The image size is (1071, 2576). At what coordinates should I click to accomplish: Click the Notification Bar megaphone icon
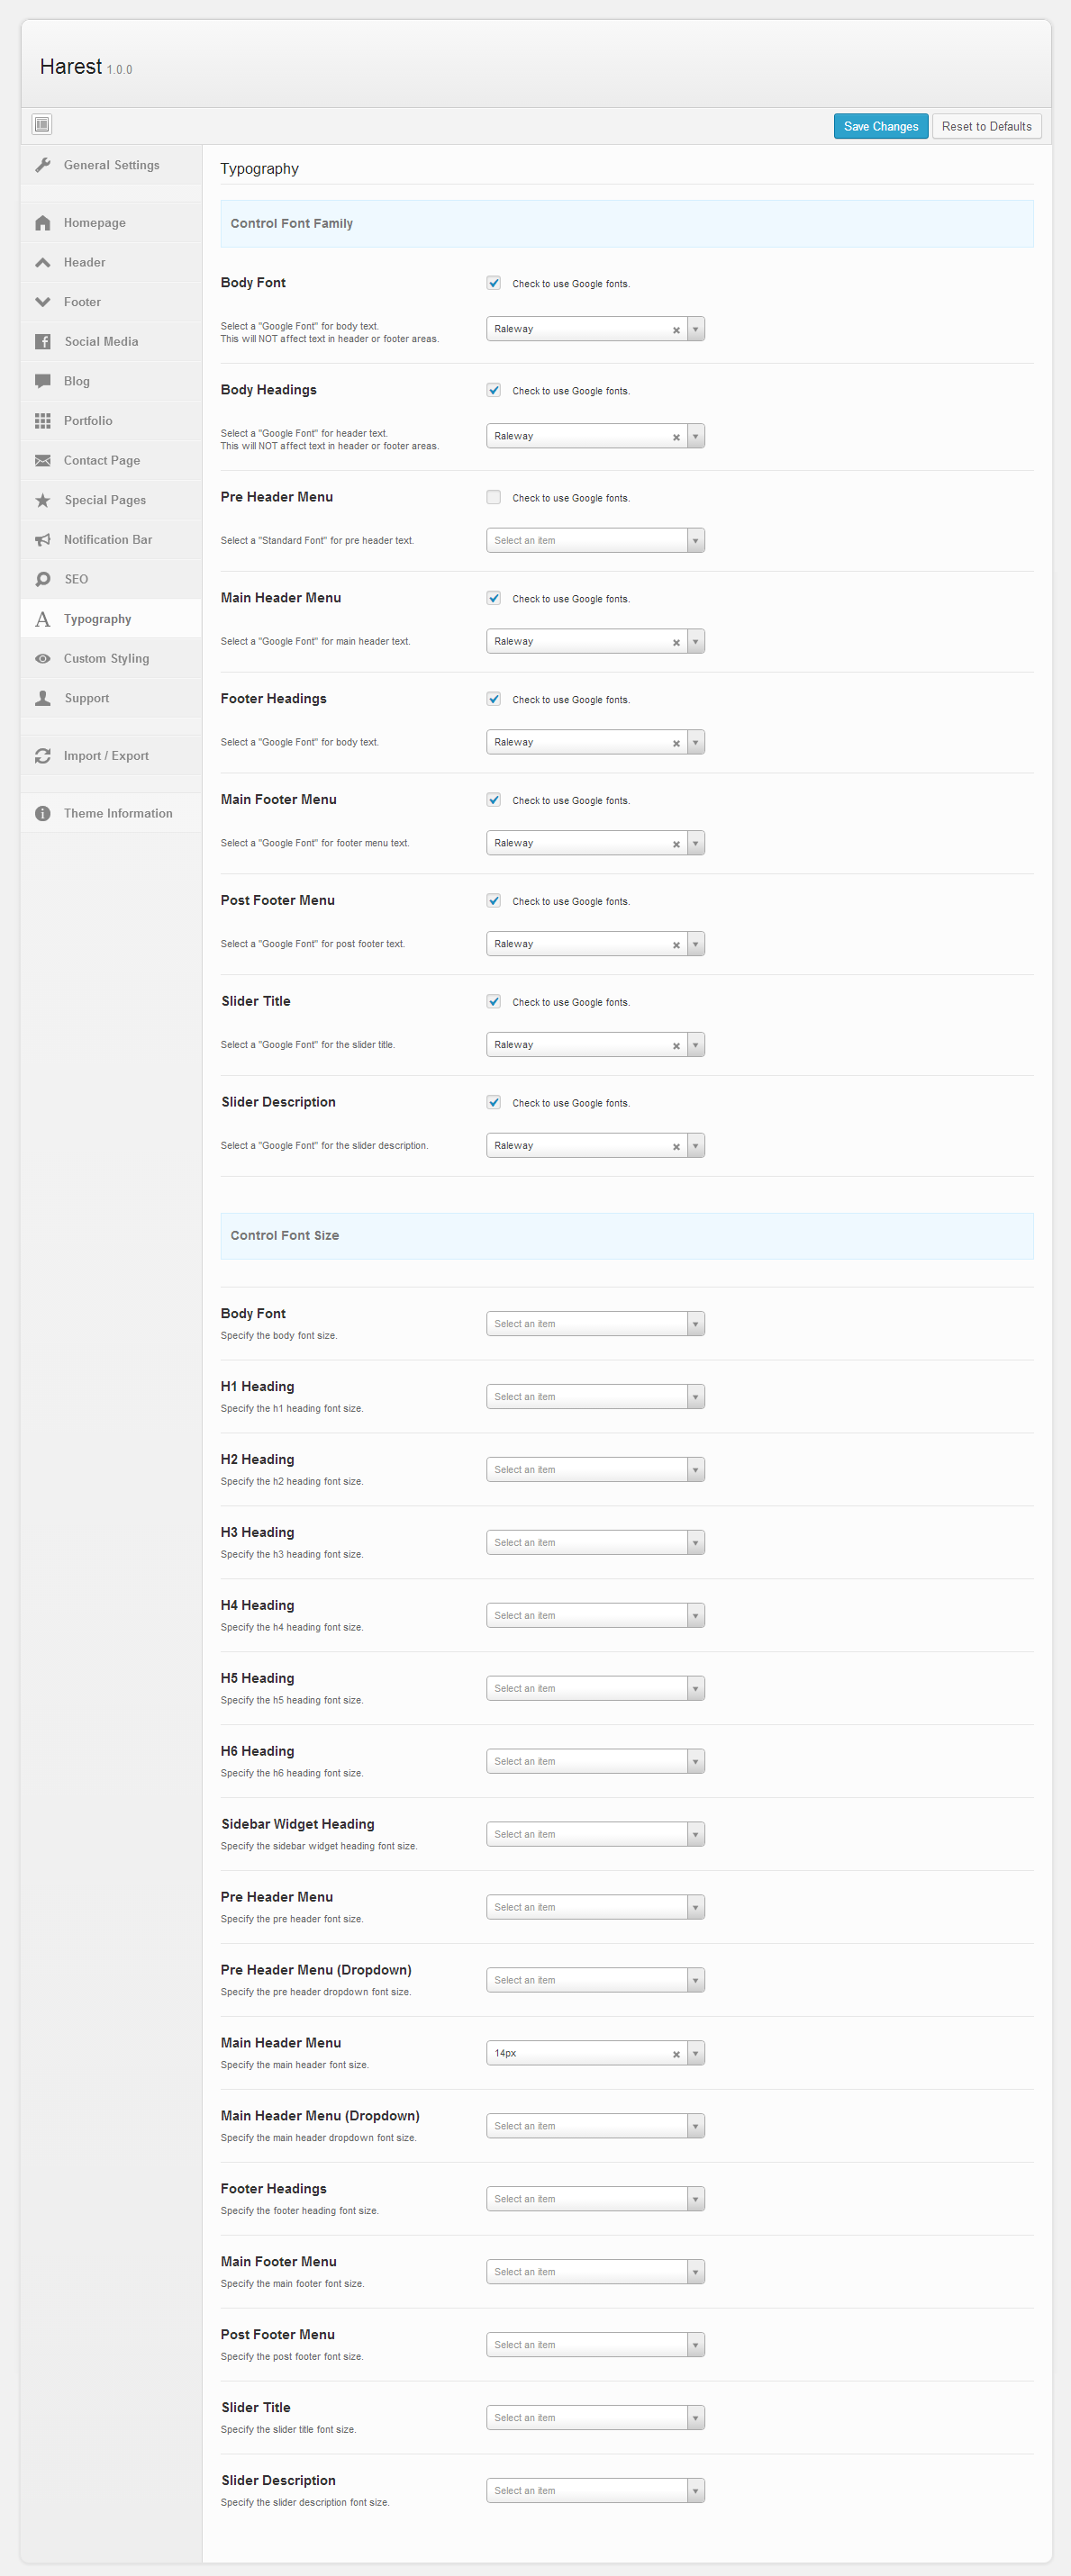pos(43,540)
